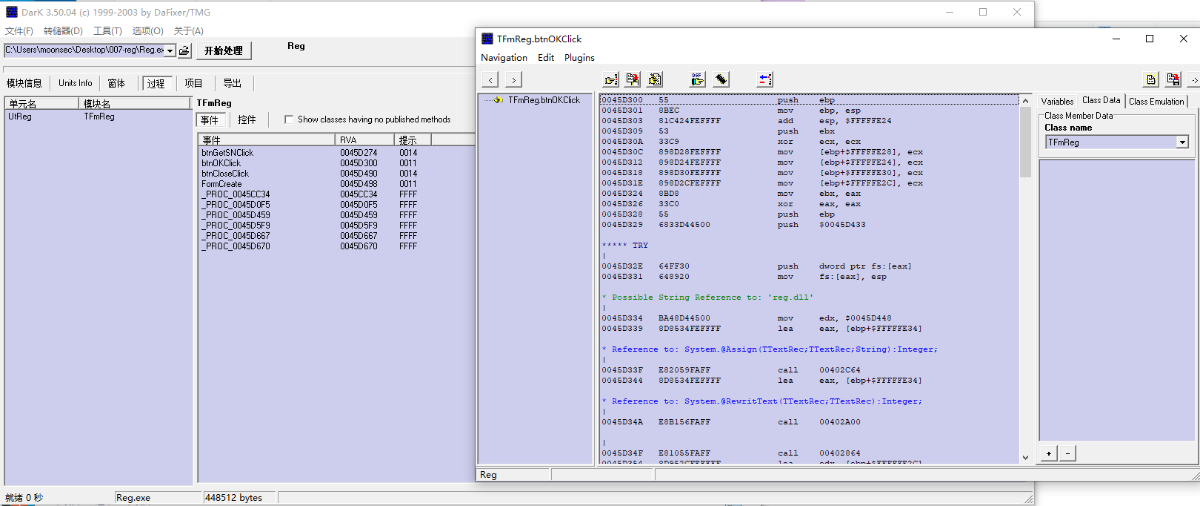Open the Units Info tab

click(75, 83)
